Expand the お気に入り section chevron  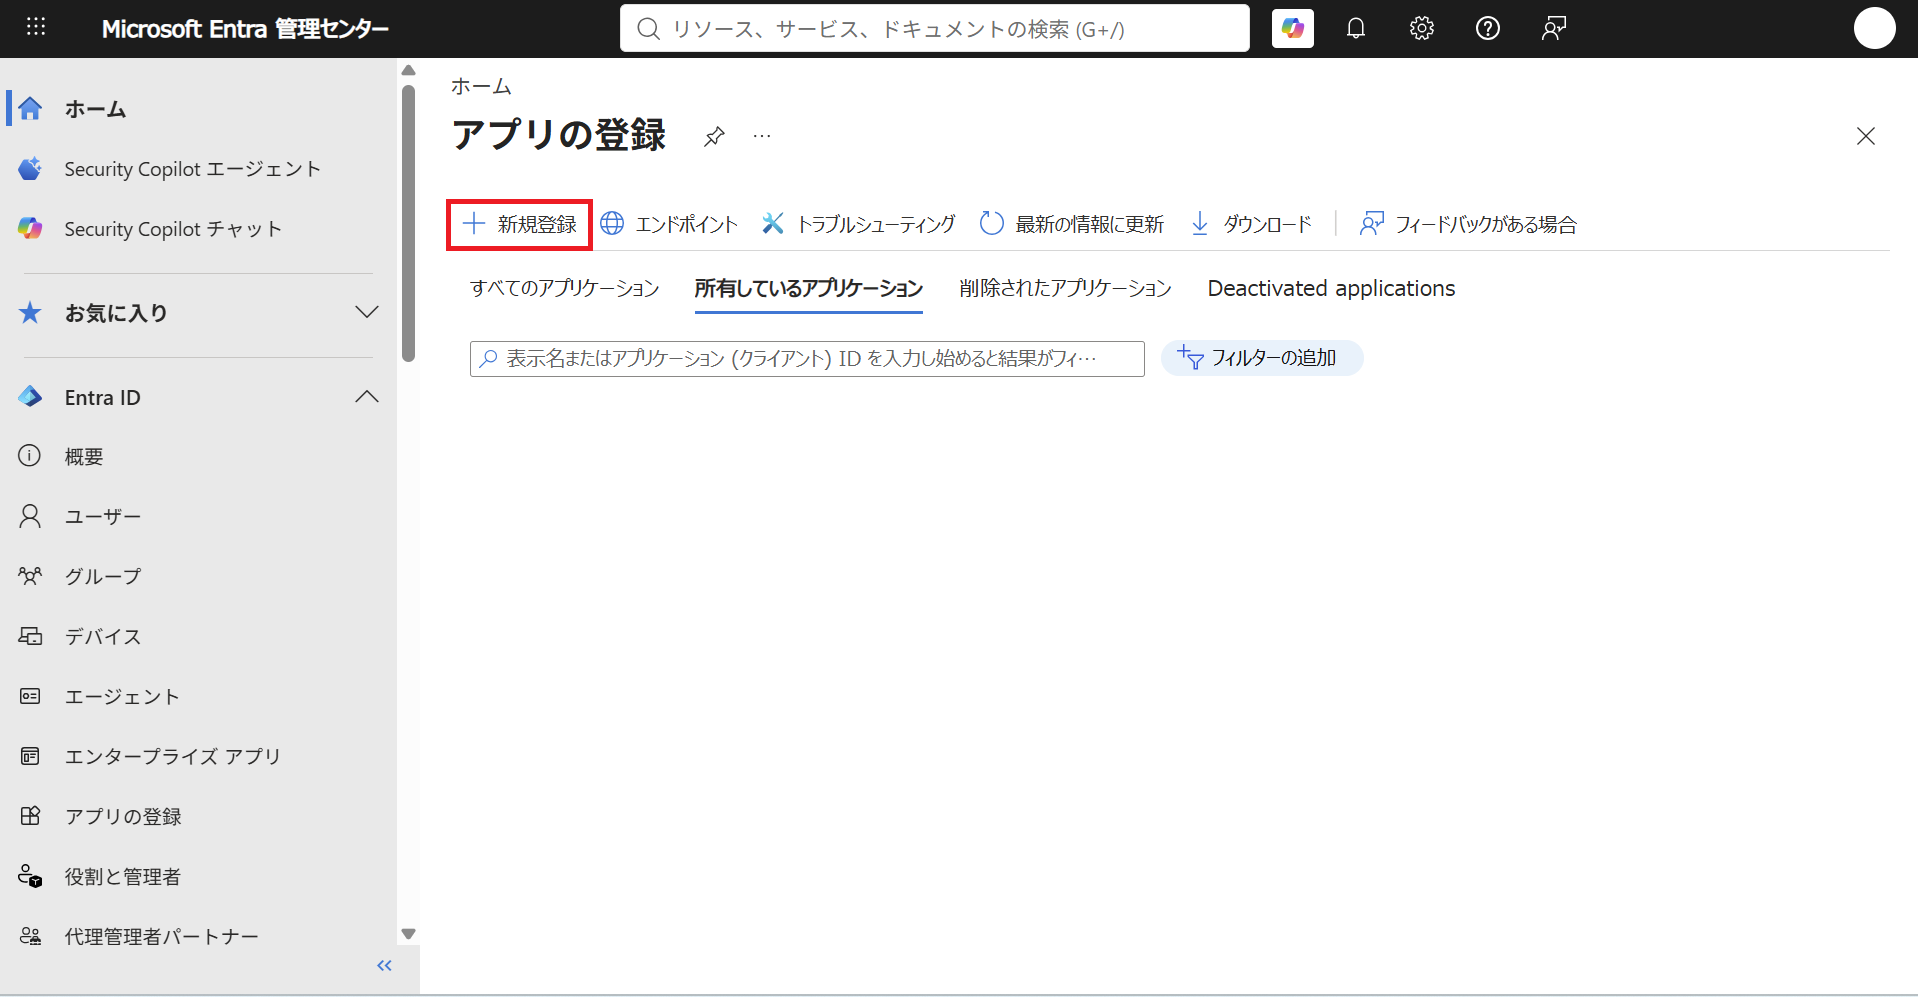pyautogui.click(x=367, y=312)
